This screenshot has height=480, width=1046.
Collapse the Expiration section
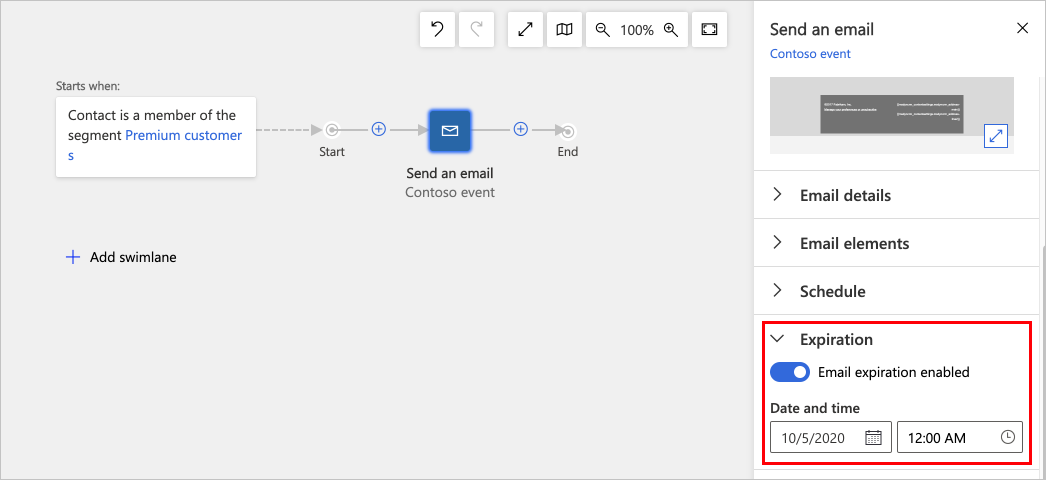tap(776, 339)
